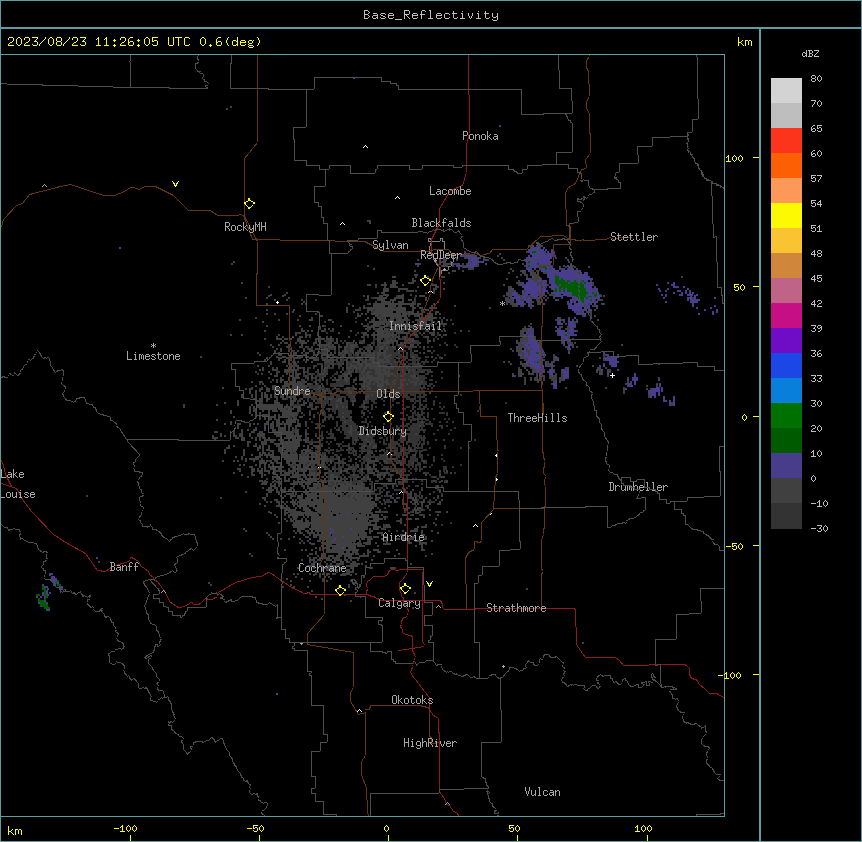This screenshot has height=842, width=862.
Task: Click the yellow diamond marker above Calgary label
Action: pyautogui.click(x=405, y=589)
